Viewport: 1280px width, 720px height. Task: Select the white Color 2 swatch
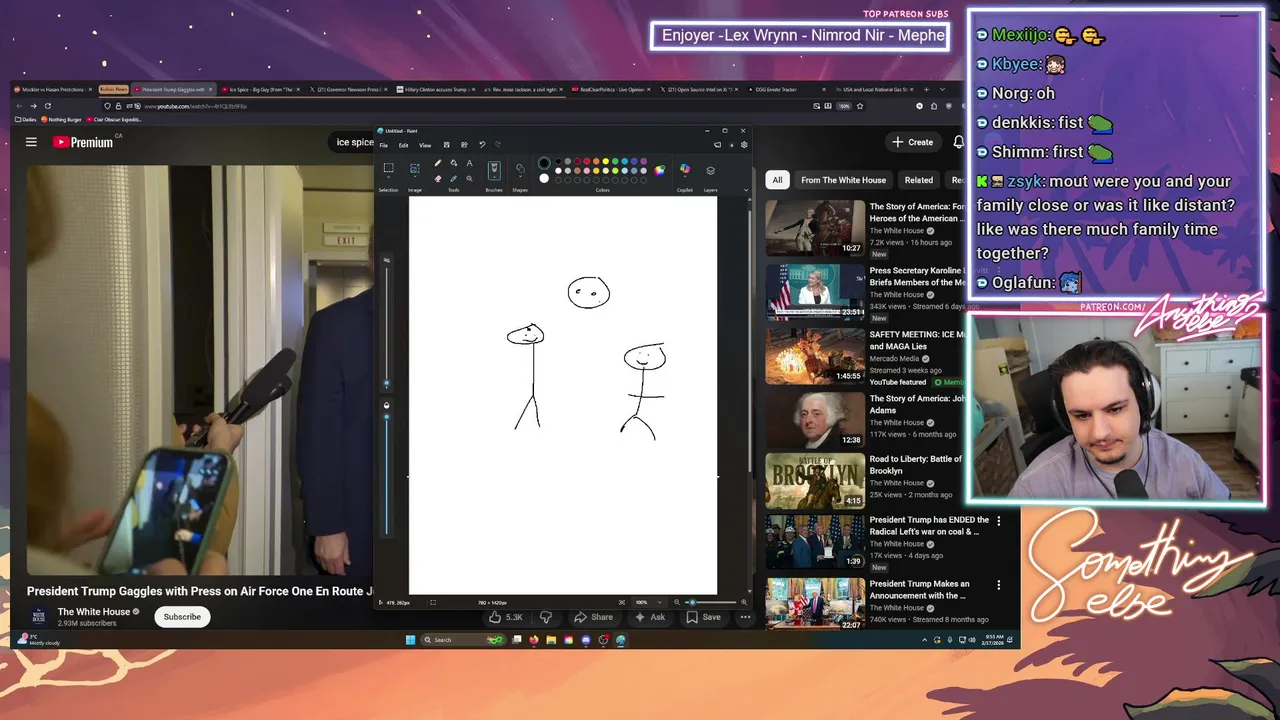point(544,178)
